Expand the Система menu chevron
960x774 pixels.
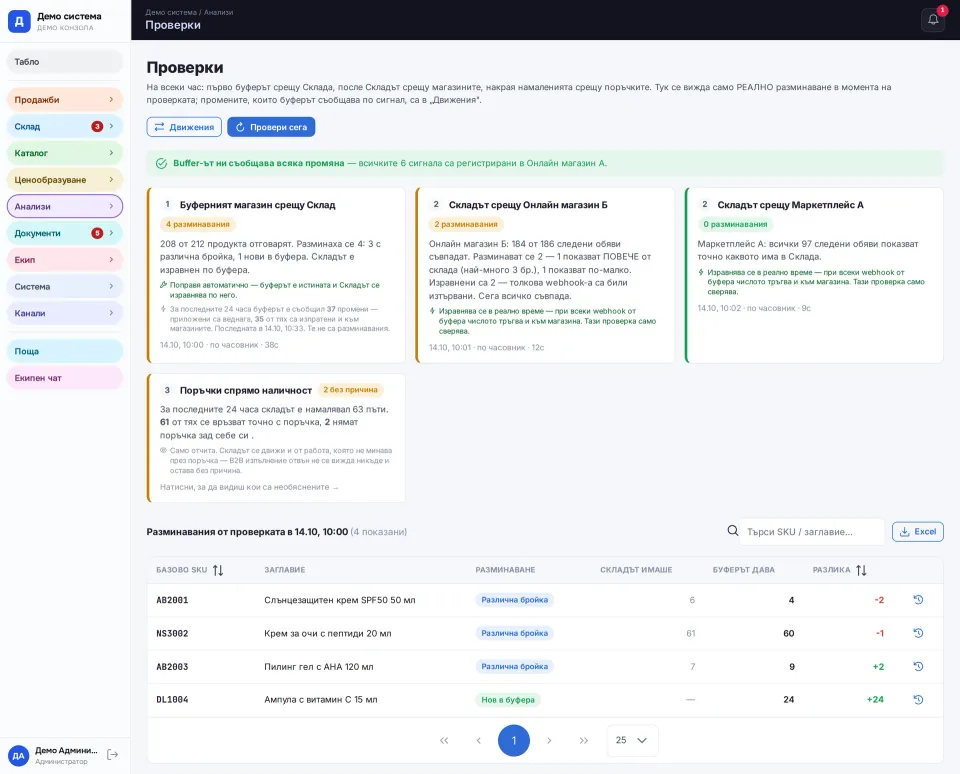click(111, 286)
